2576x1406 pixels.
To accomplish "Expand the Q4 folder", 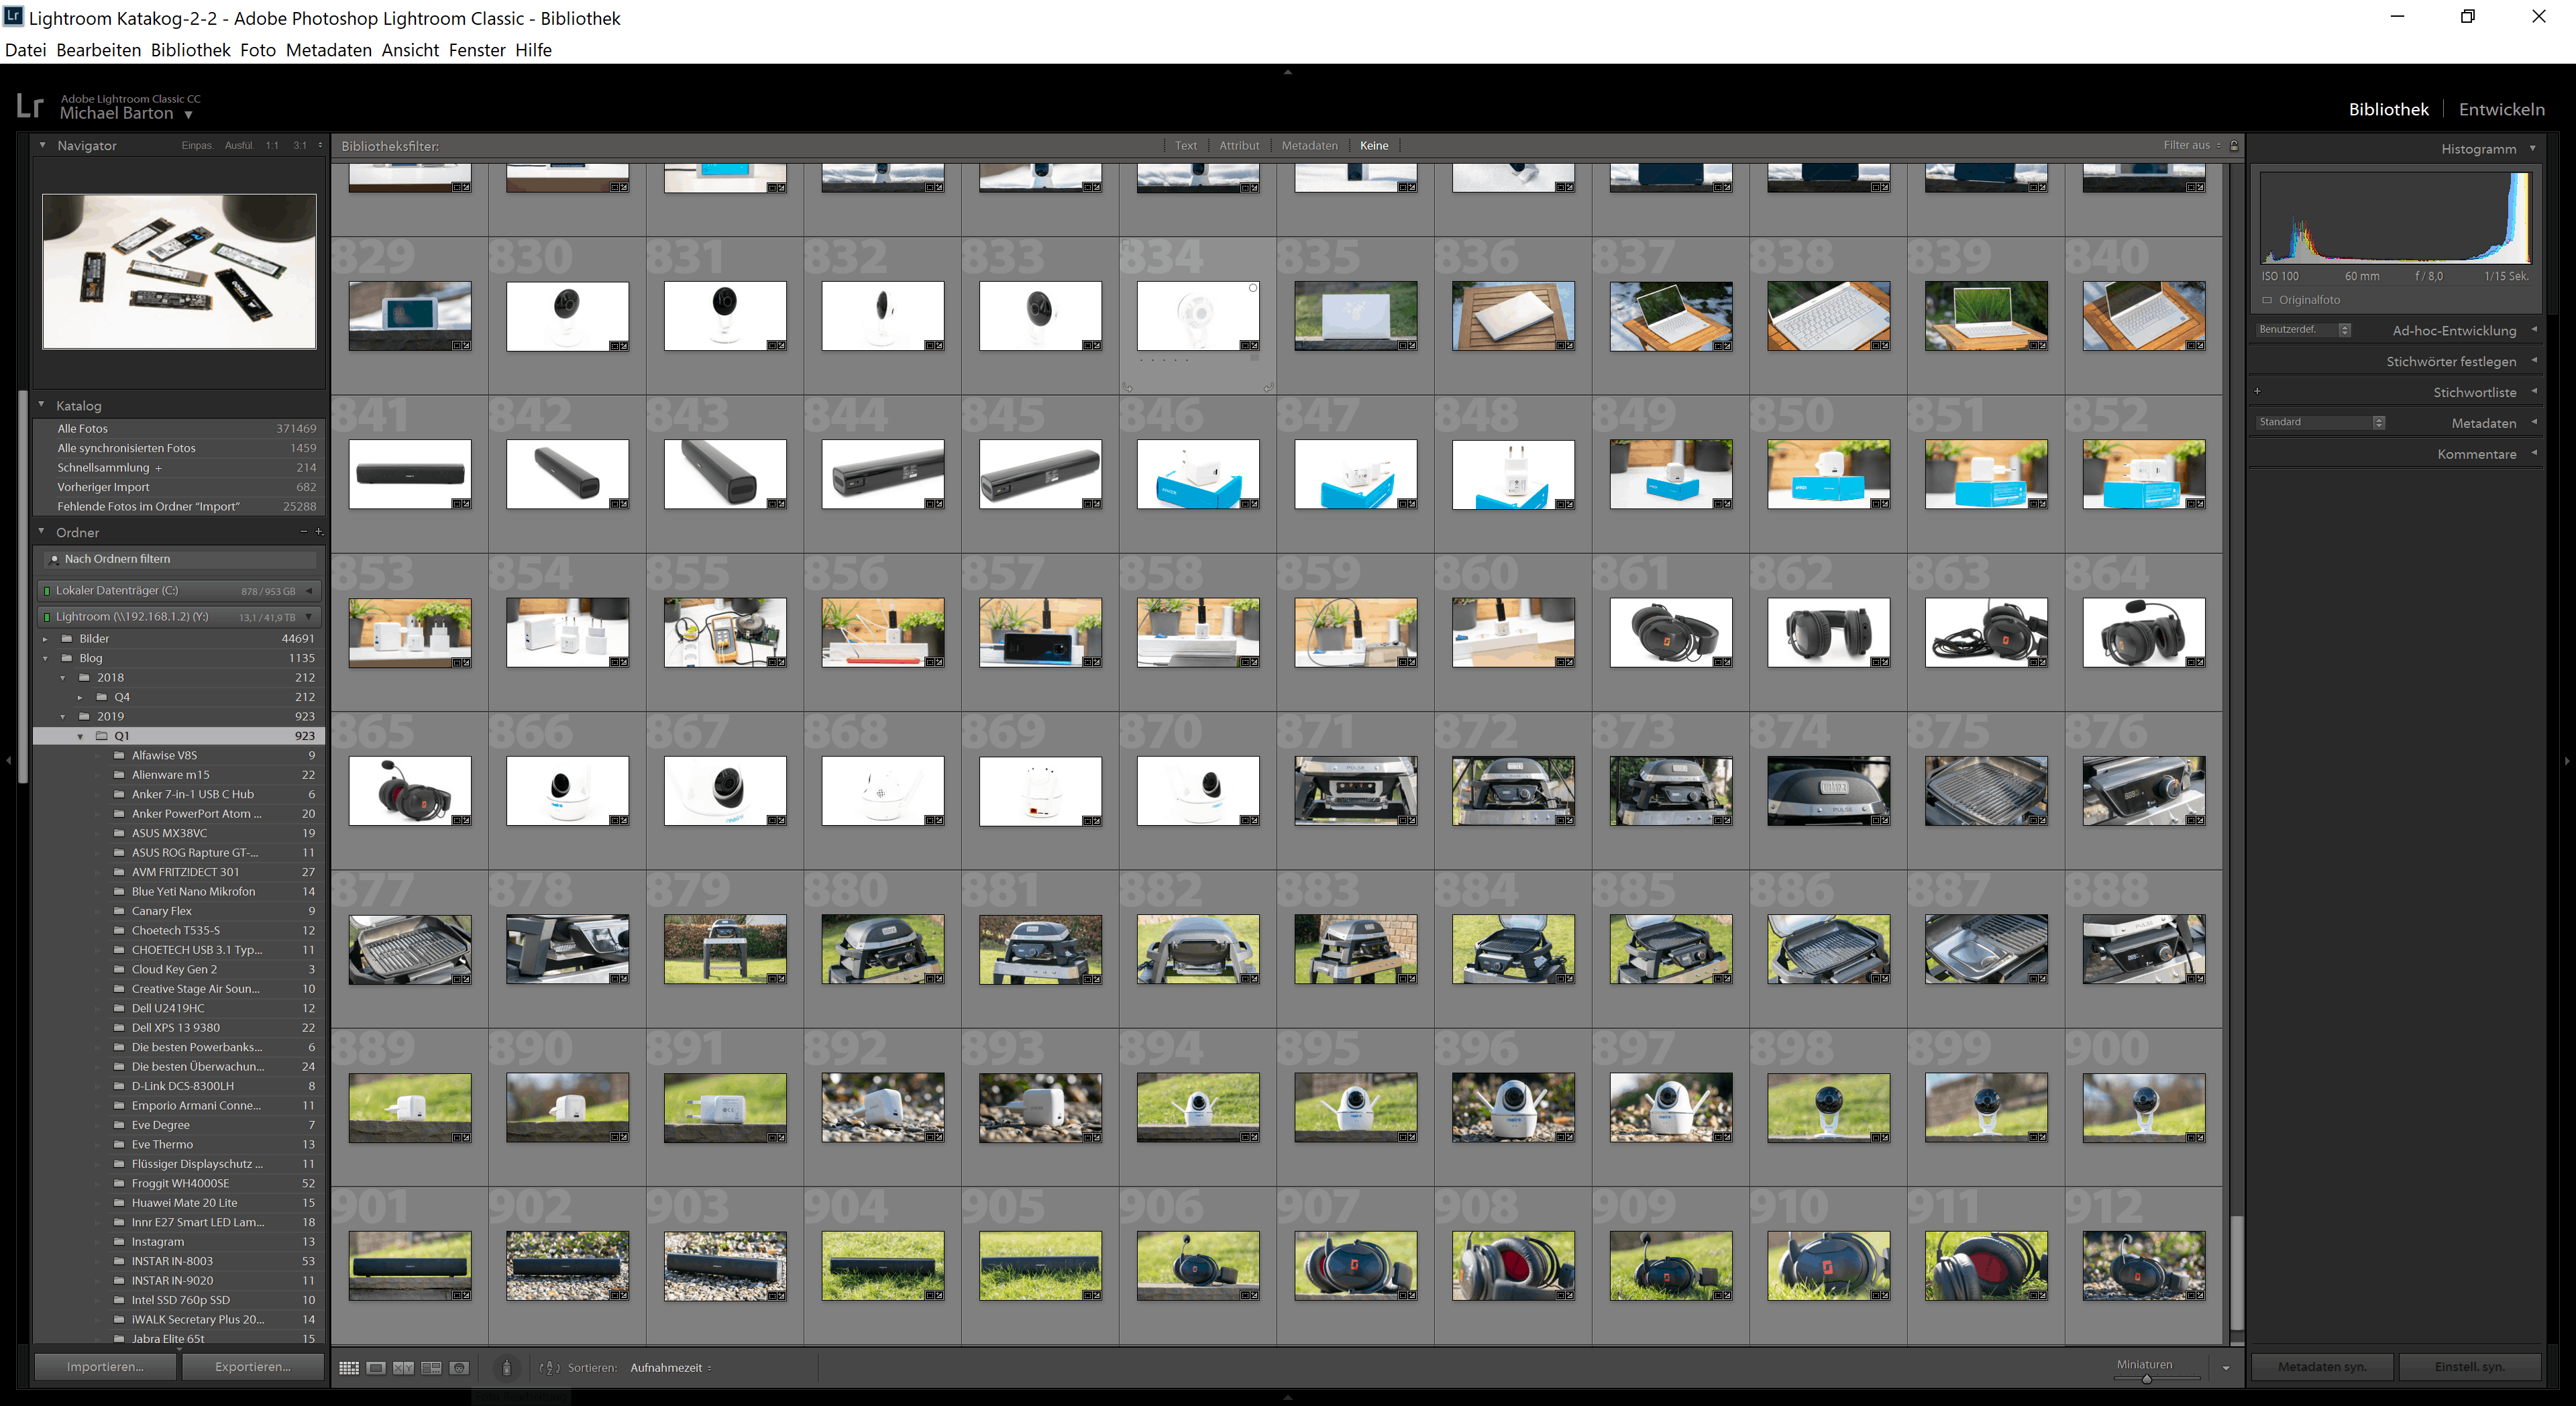I will (80, 697).
